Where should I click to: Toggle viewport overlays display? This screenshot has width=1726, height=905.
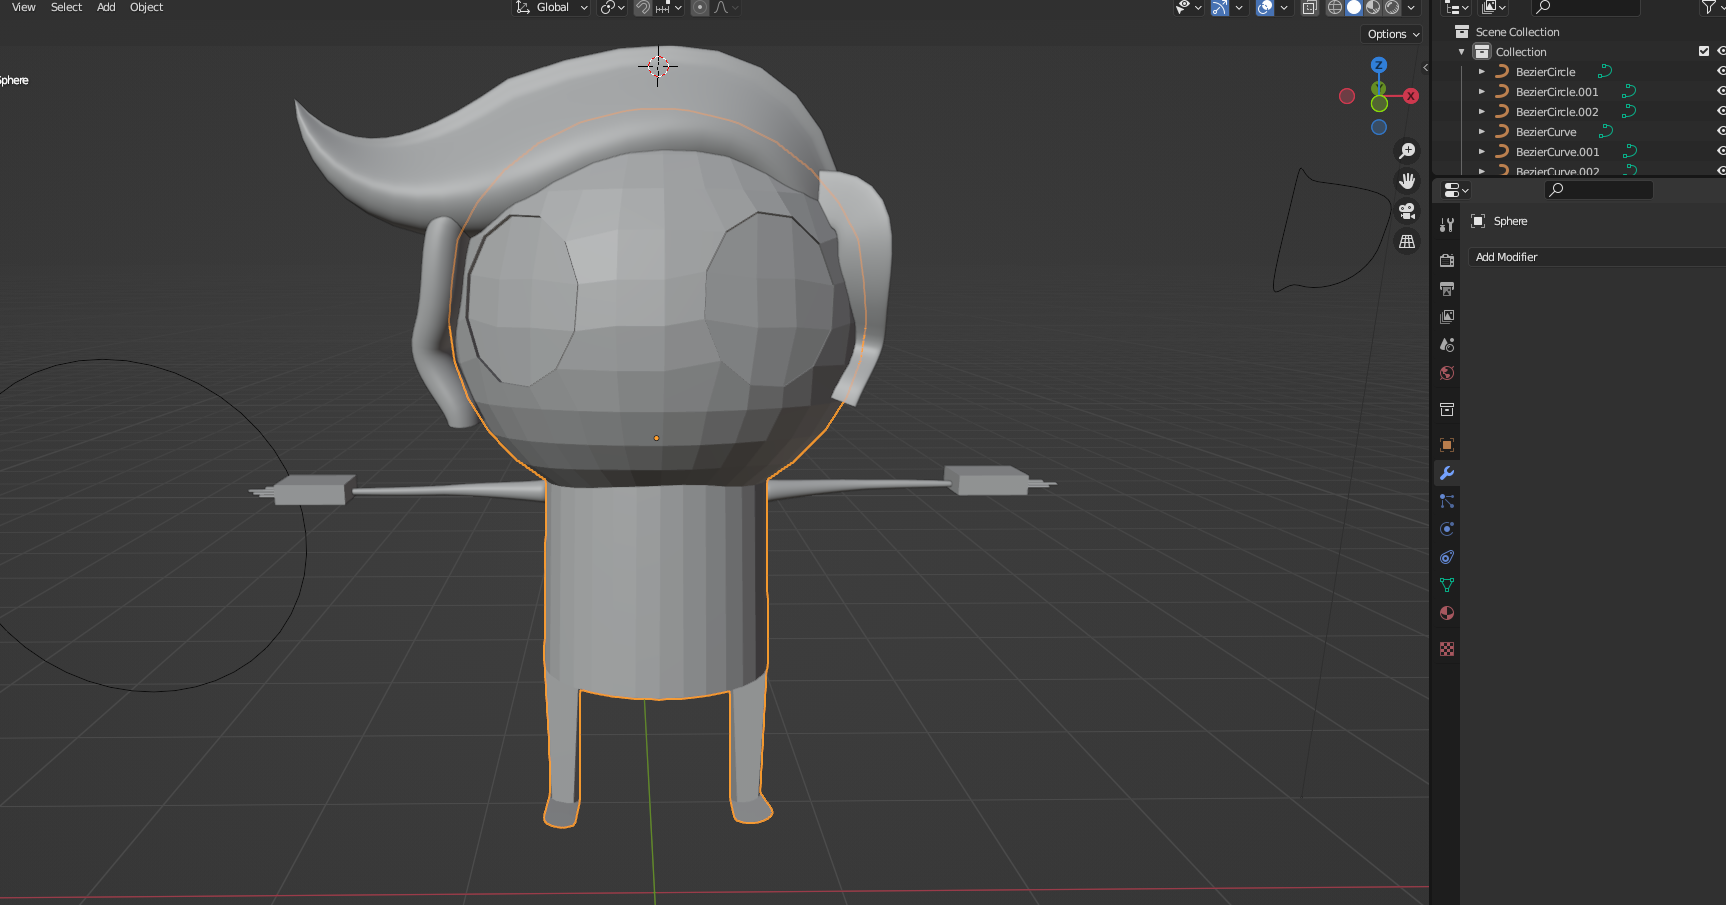click(1266, 7)
